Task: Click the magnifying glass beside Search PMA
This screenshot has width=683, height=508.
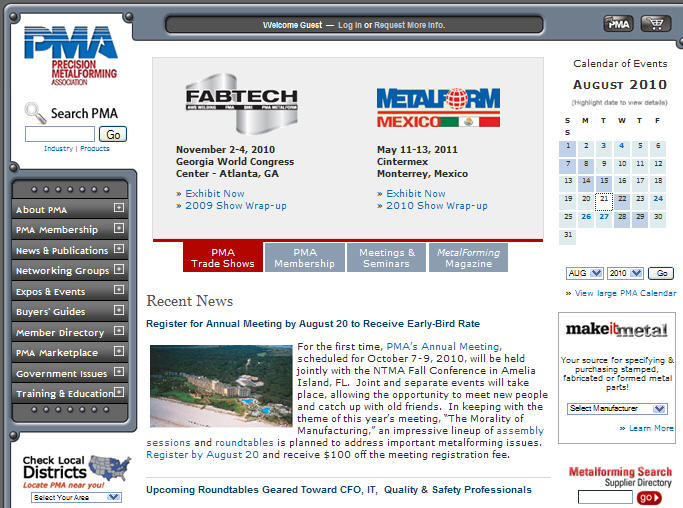Action: coord(35,113)
